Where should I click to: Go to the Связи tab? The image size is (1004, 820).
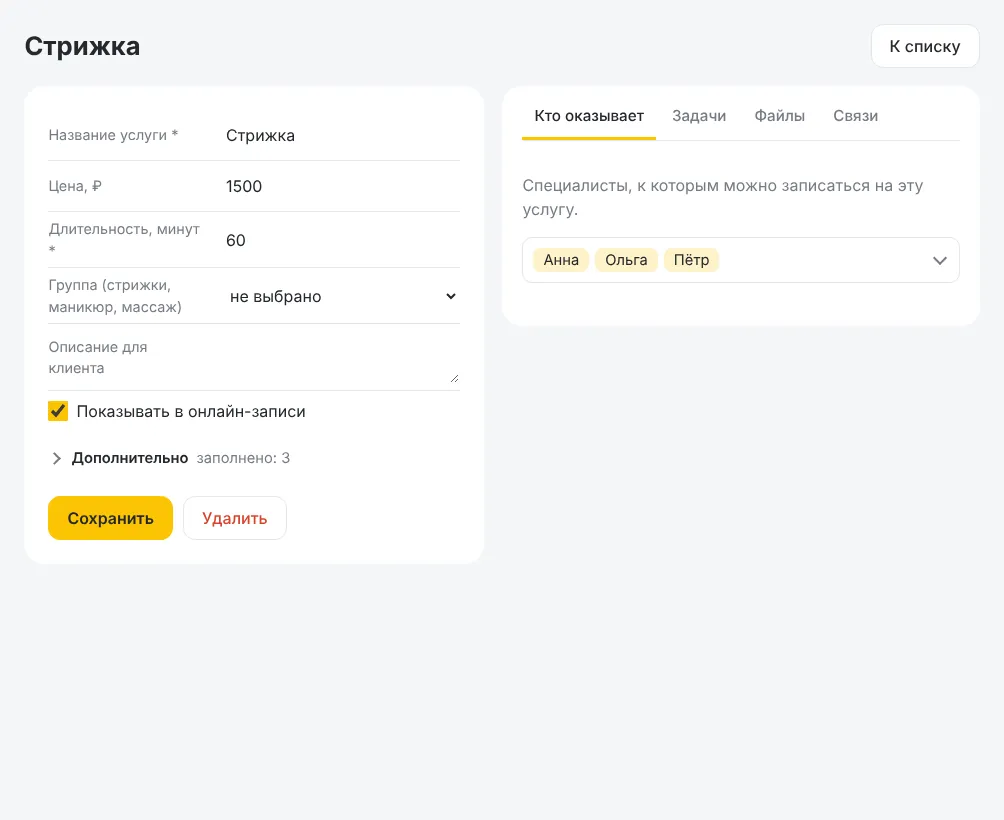coord(855,116)
